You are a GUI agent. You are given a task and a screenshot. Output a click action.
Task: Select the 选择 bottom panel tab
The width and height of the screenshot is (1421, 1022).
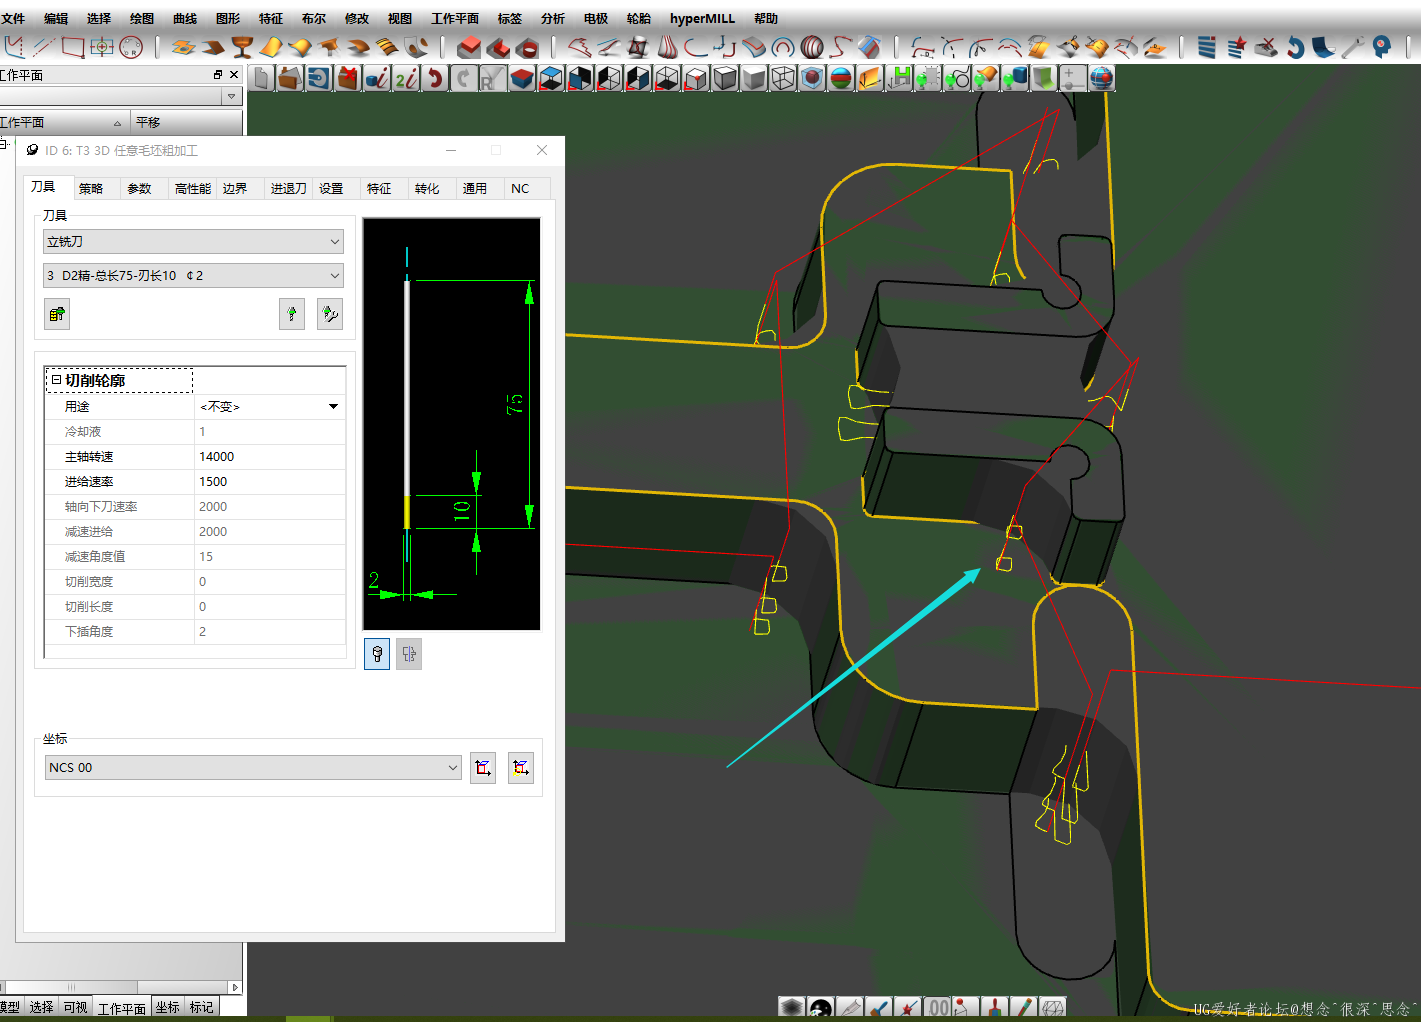[x=41, y=1007]
